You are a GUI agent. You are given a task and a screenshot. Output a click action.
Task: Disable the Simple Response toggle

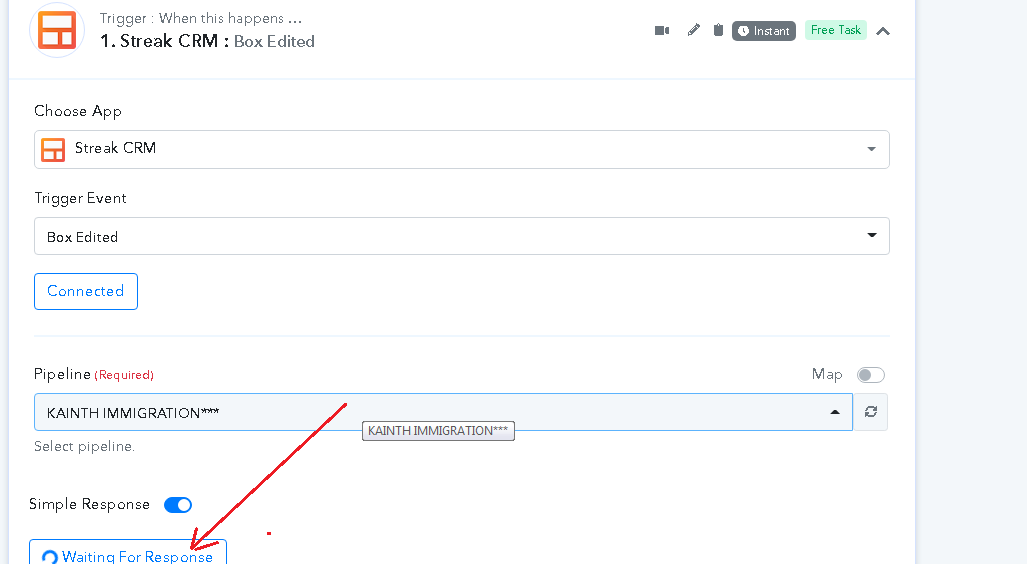[177, 505]
